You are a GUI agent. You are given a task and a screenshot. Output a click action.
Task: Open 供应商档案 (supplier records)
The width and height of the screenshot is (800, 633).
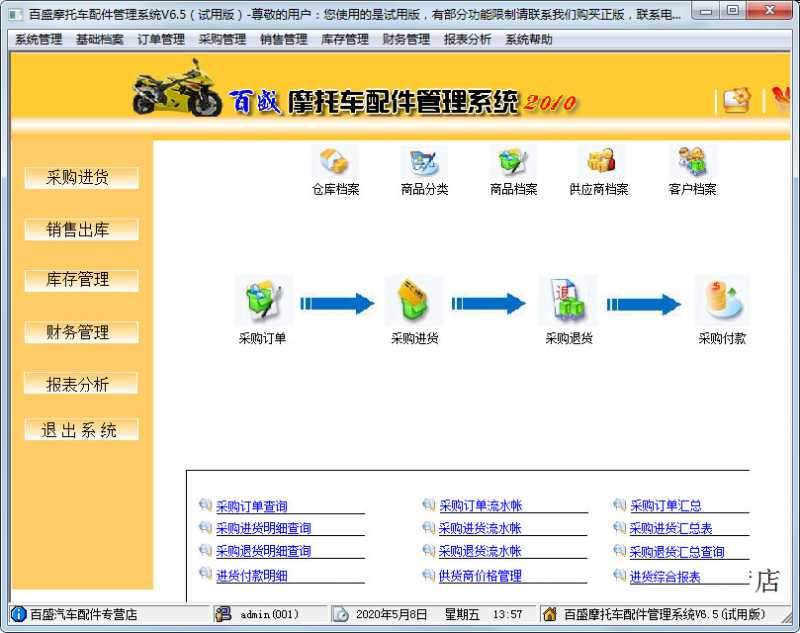tap(600, 165)
